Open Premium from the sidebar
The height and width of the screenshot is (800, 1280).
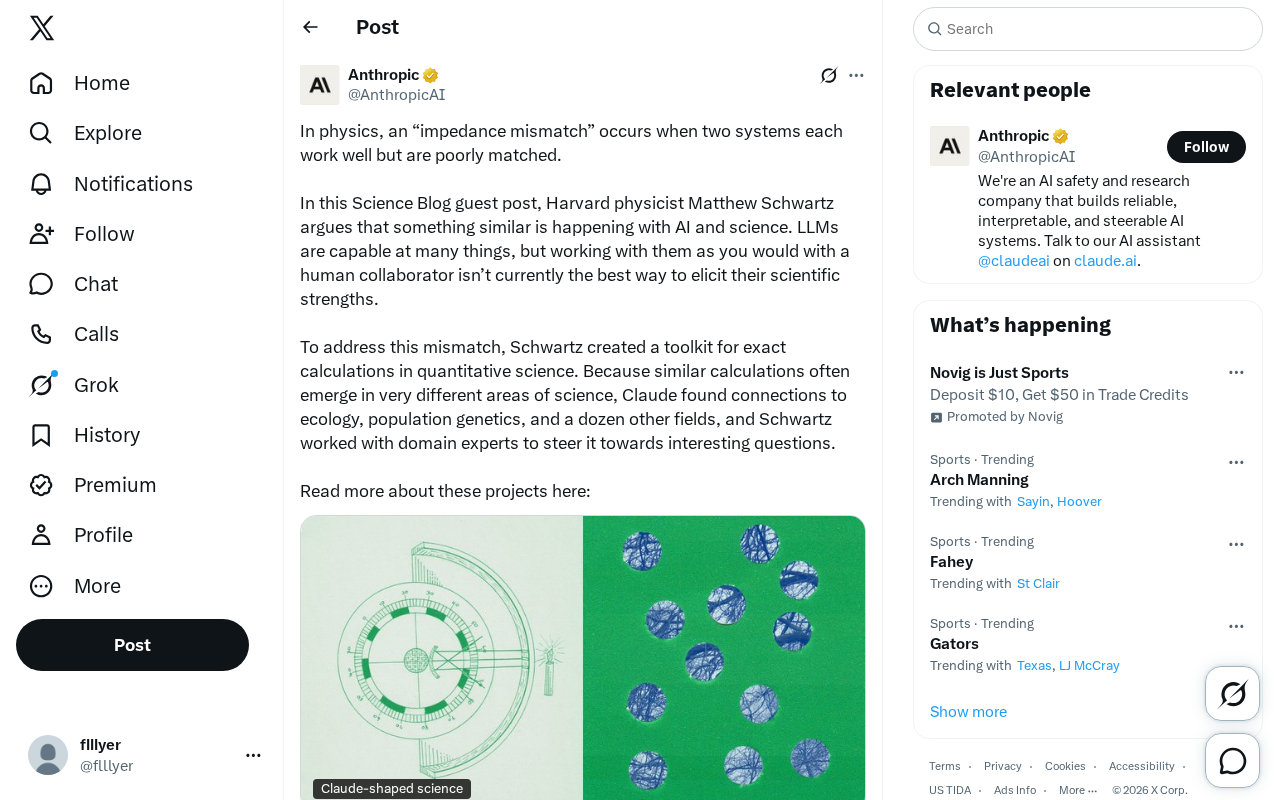(x=93, y=485)
